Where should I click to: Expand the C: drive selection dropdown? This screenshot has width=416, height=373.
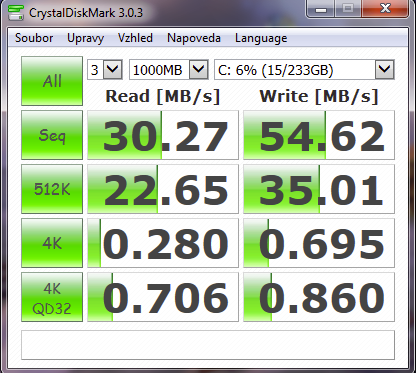(385, 70)
